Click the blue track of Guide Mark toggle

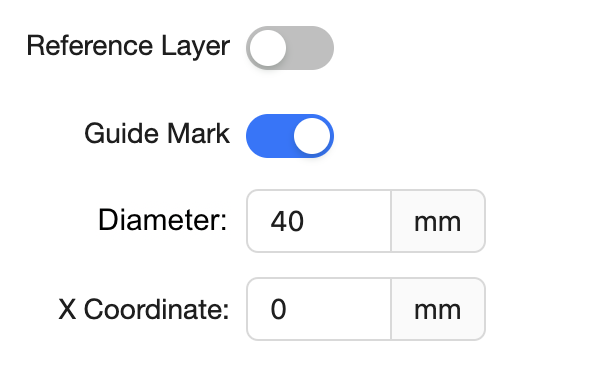(269, 136)
